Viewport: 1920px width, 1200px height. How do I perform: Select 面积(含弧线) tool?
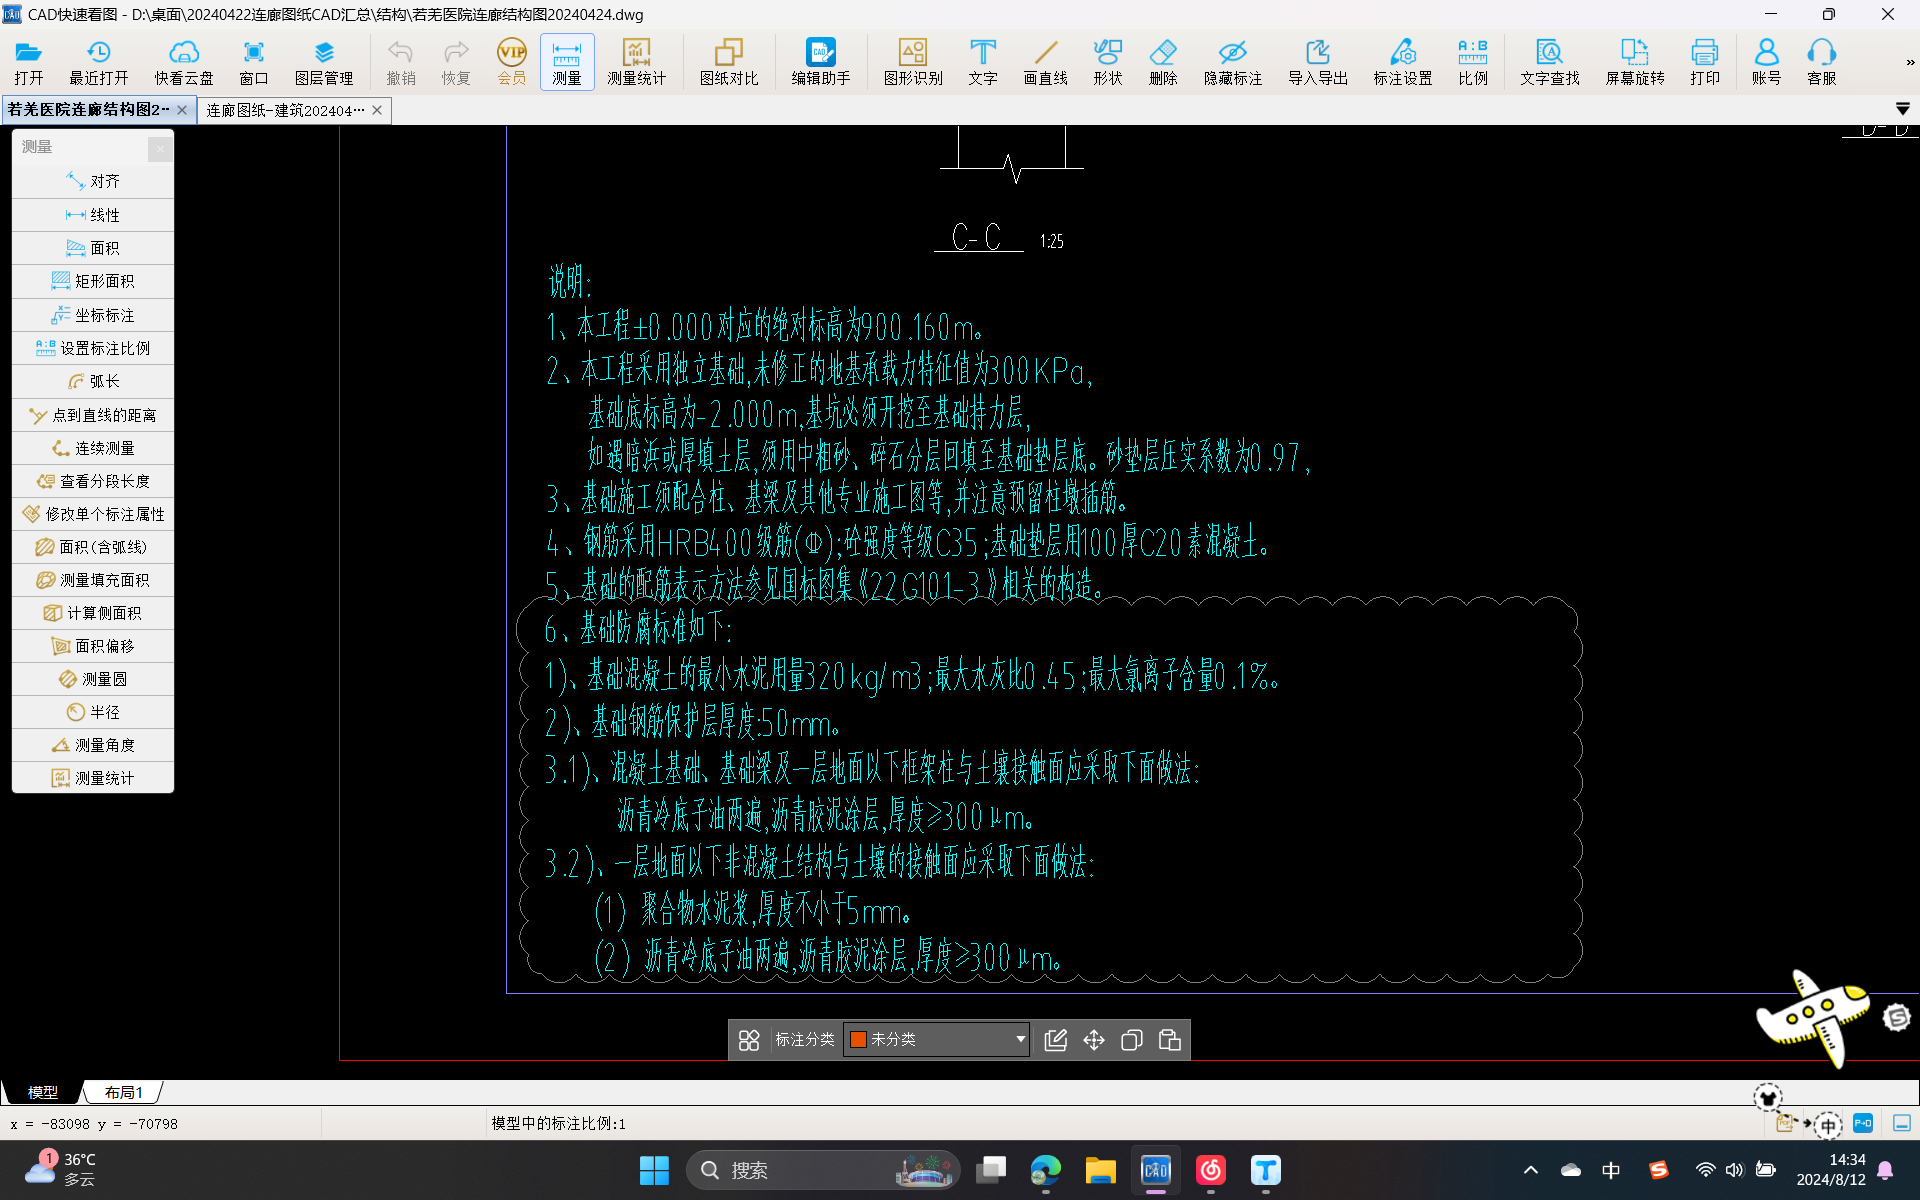coord(93,547)
